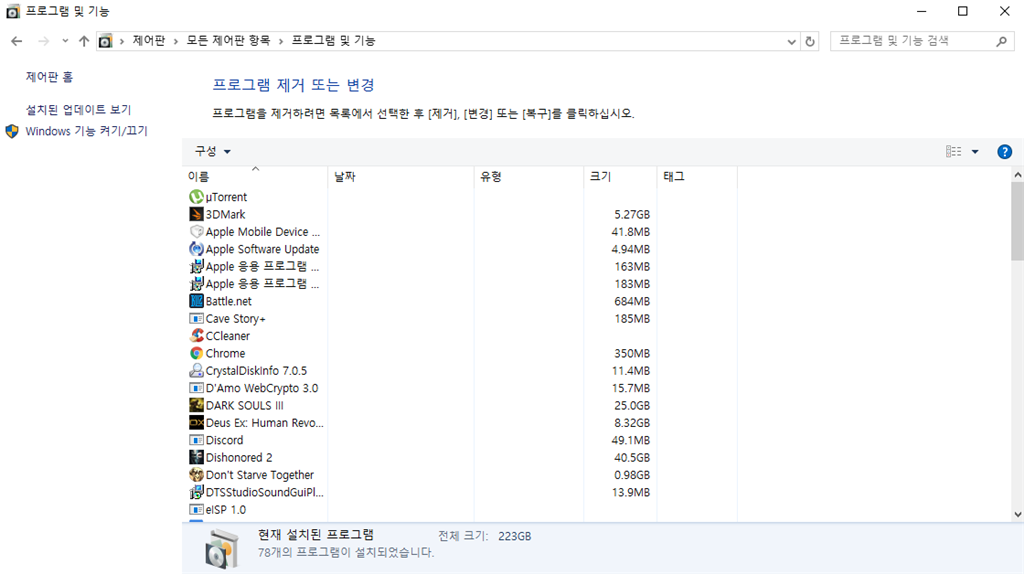Click the Windows features shield icon
Viewport: 1024px width, 574px height.
click(x=12, y=131)
